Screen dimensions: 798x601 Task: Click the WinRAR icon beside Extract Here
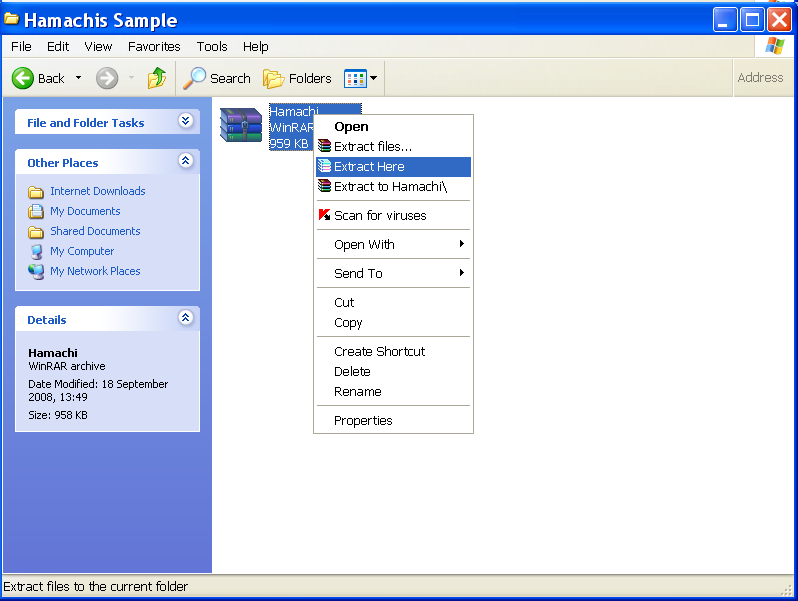click(324, 166)
